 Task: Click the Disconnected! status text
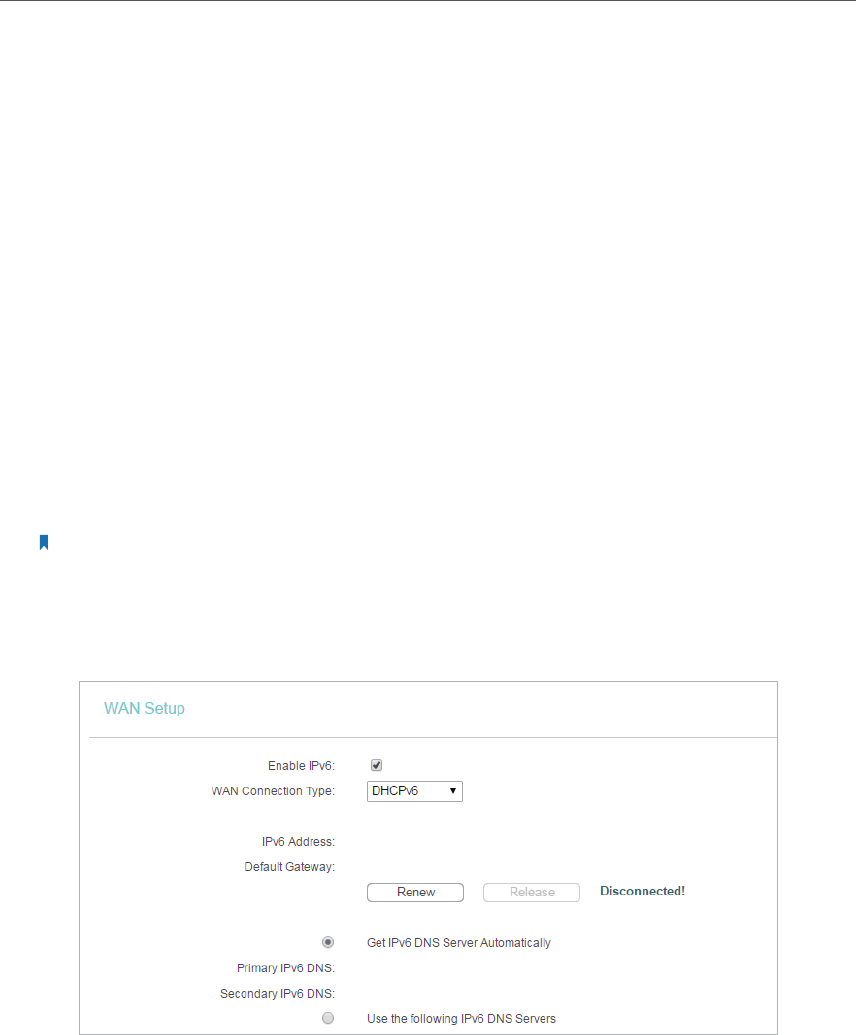pos(642,891)
